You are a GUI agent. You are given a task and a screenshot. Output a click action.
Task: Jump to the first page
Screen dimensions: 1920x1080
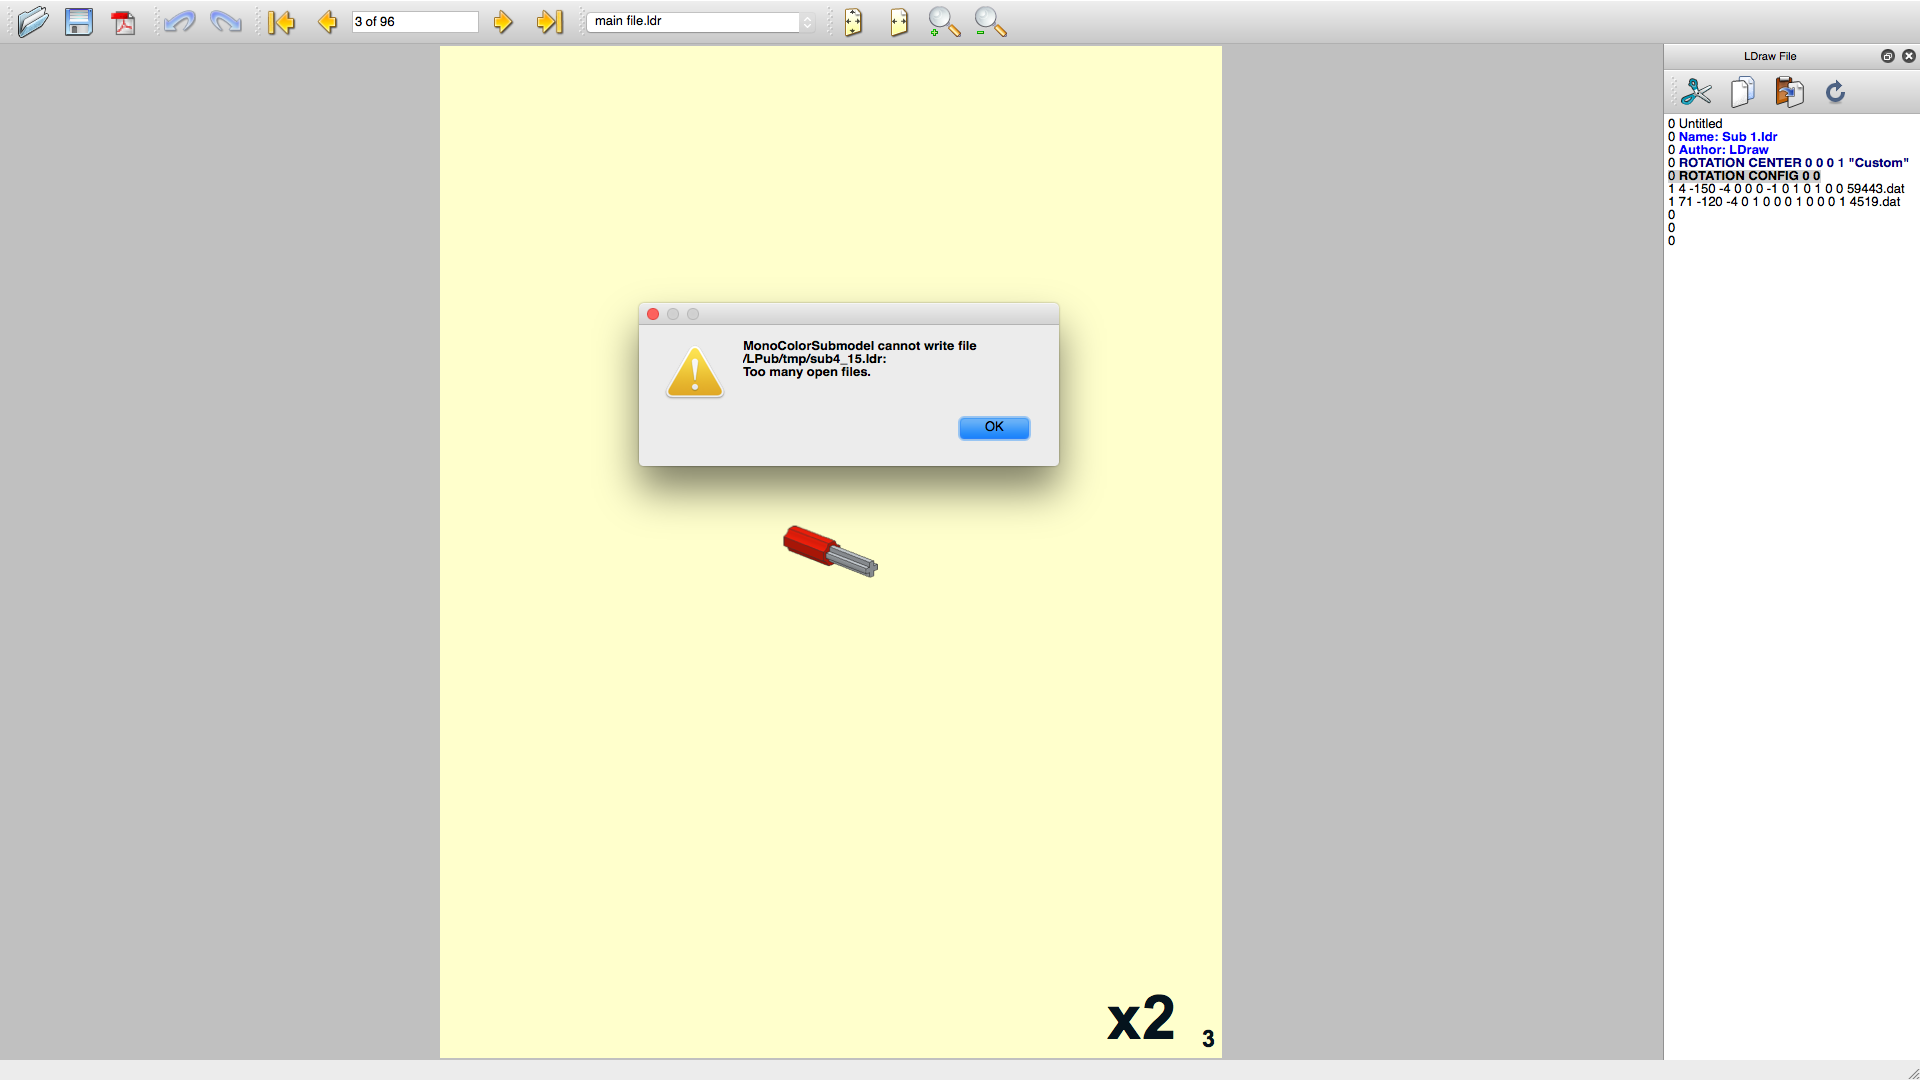pos(283,21)
